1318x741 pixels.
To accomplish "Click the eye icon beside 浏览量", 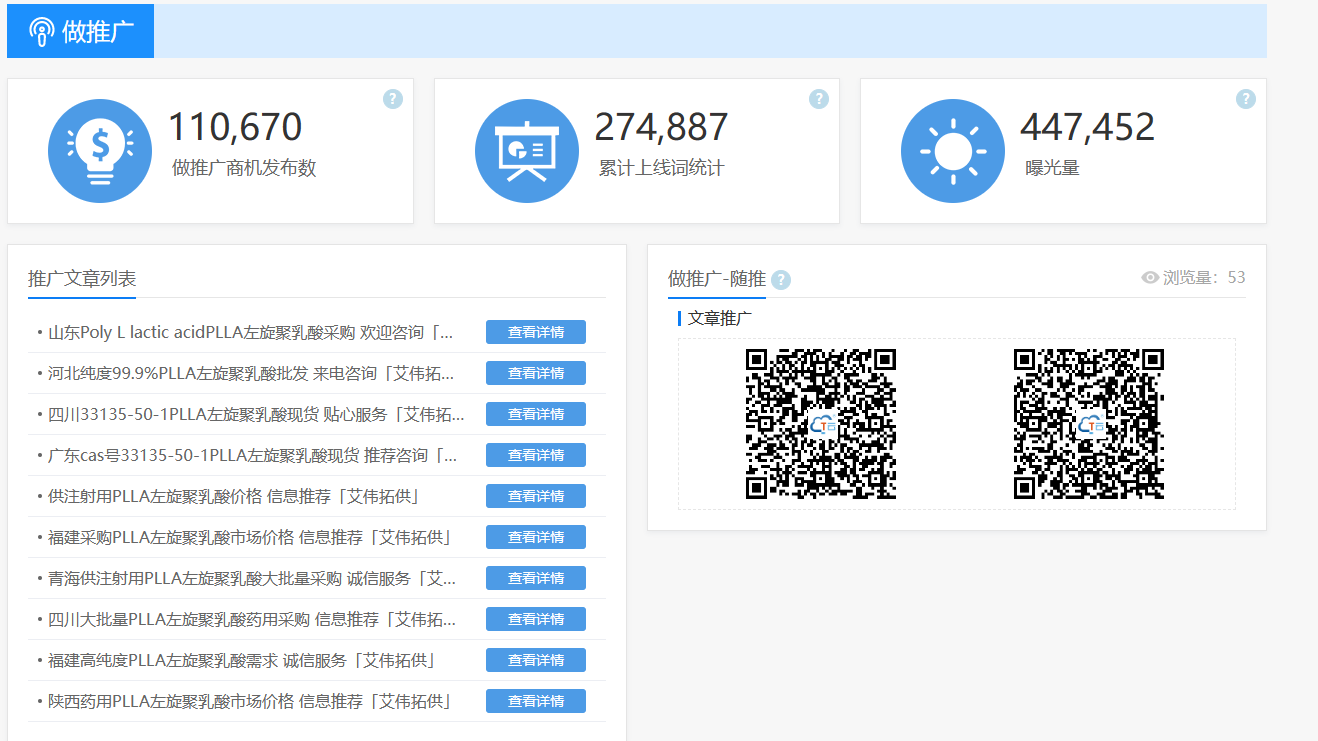I will 1150,278.
